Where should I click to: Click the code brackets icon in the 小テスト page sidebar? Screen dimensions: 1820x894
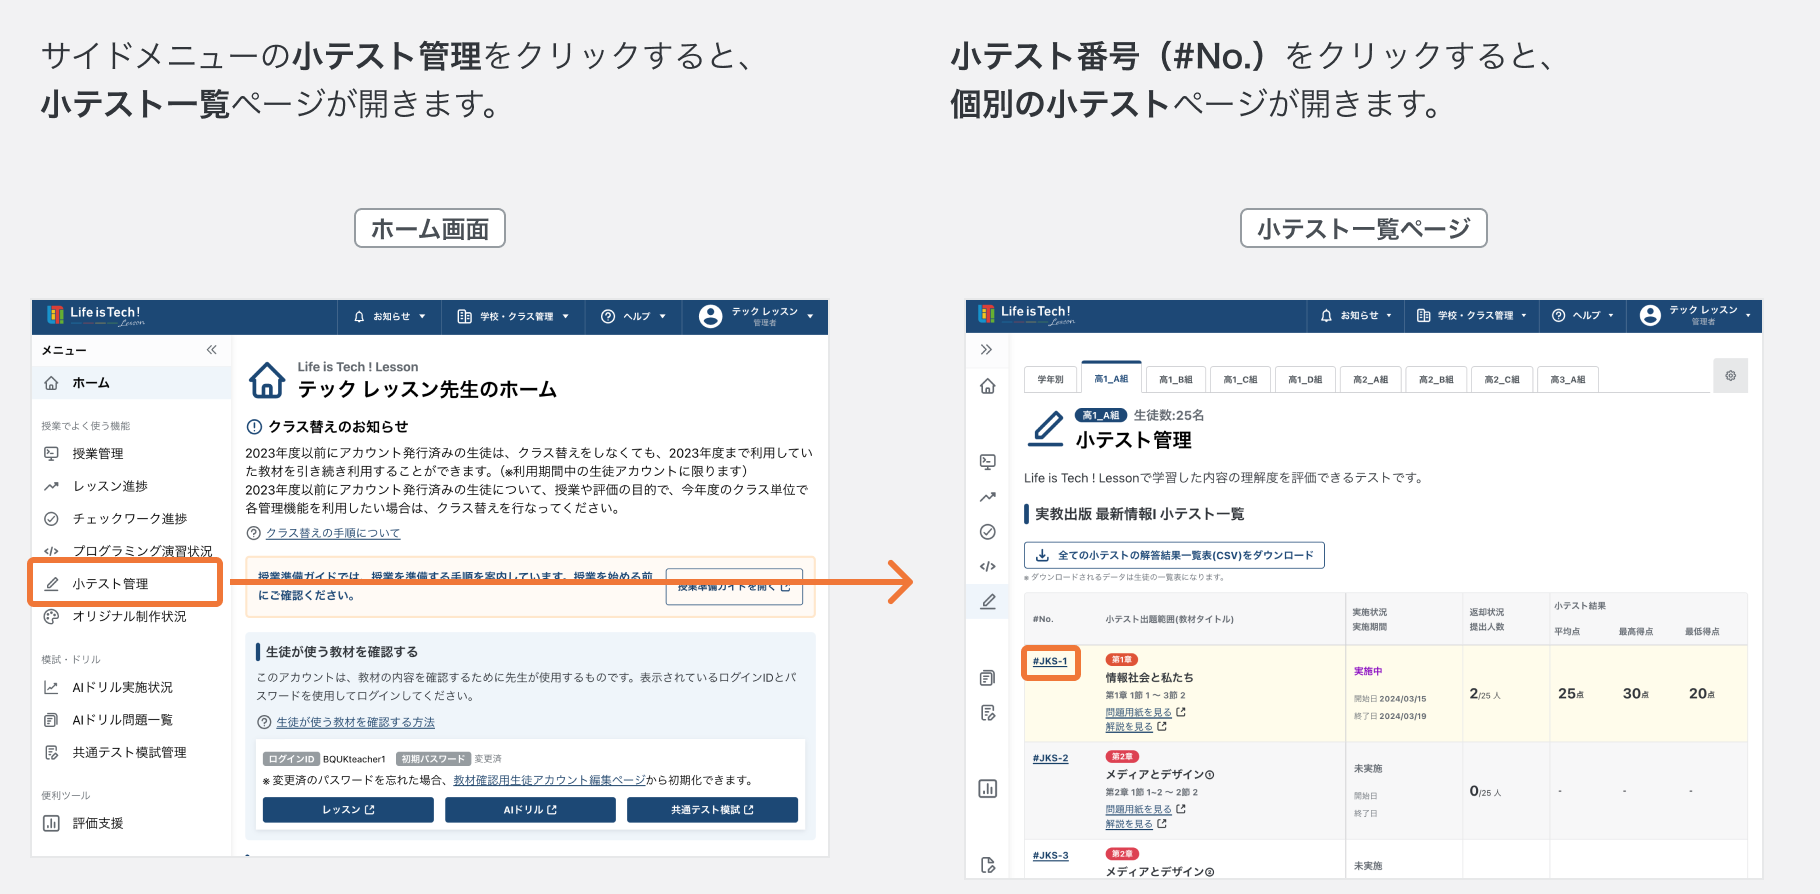(x=987, y=566)
